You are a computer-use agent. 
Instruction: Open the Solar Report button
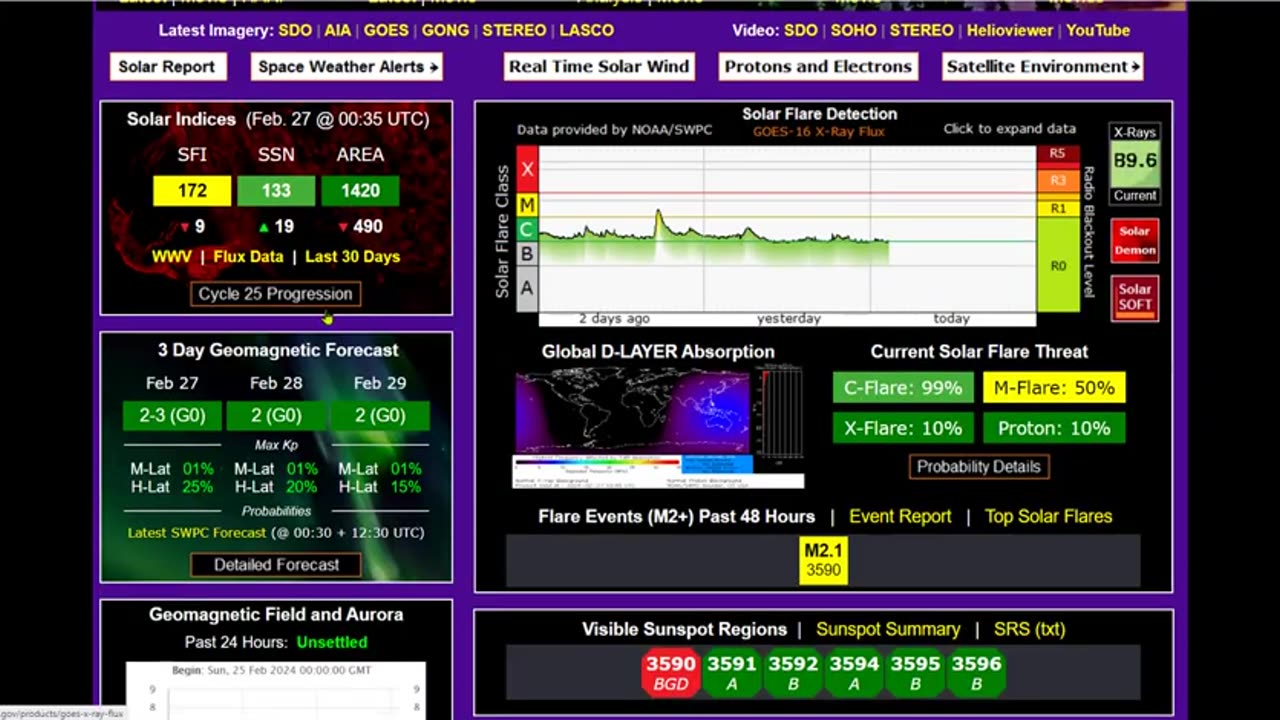pos(167,67)
